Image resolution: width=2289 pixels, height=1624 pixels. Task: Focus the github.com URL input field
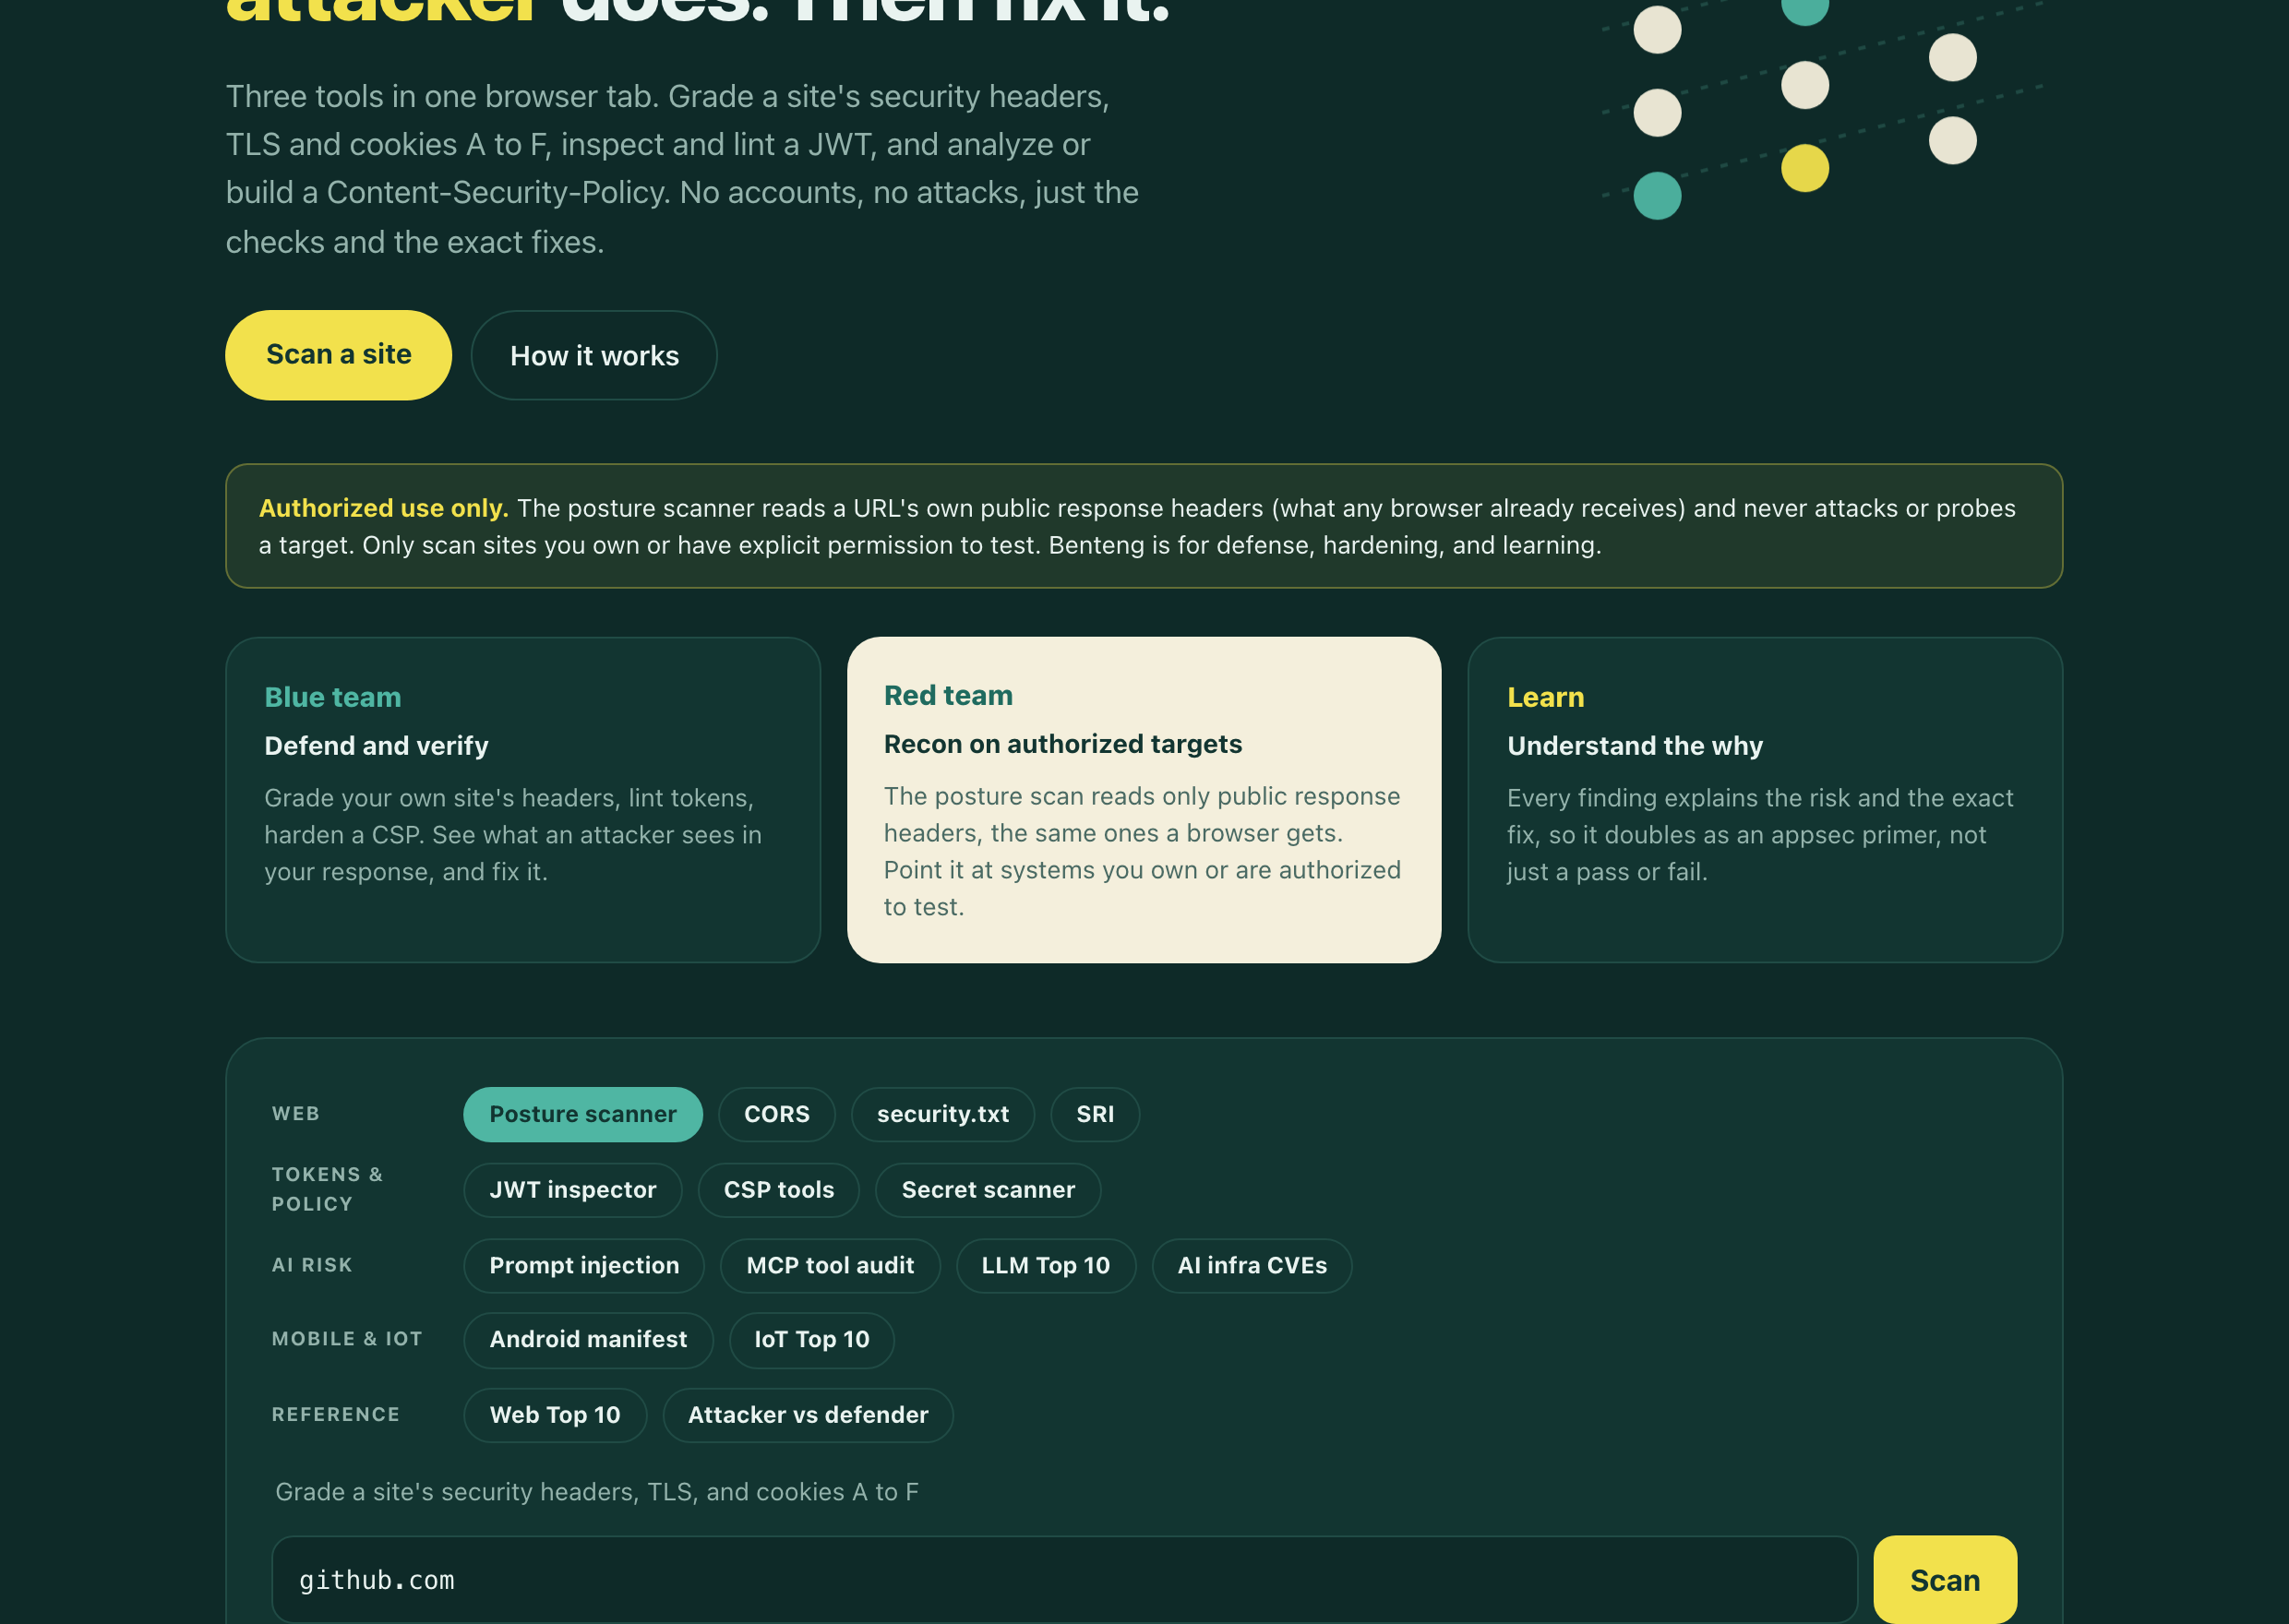(1065, 1580)
